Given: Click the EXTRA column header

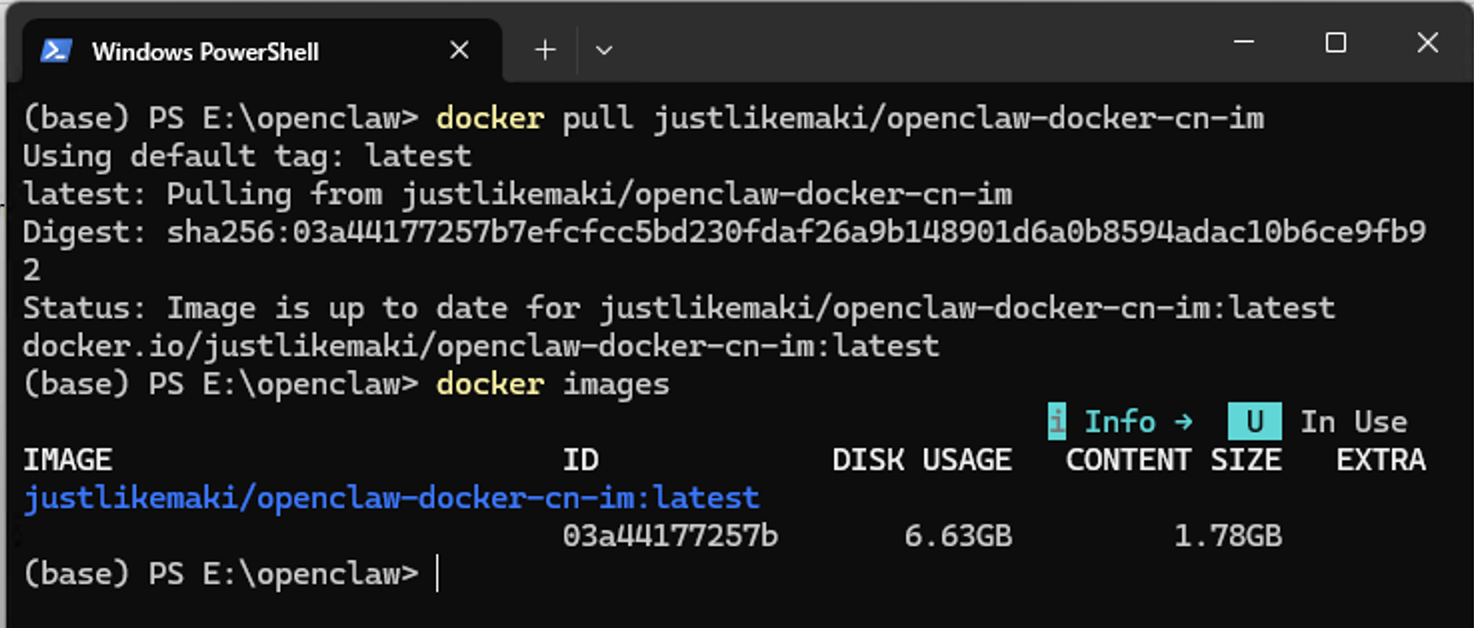Looking at the screenshot, I should click(1381, 460).
